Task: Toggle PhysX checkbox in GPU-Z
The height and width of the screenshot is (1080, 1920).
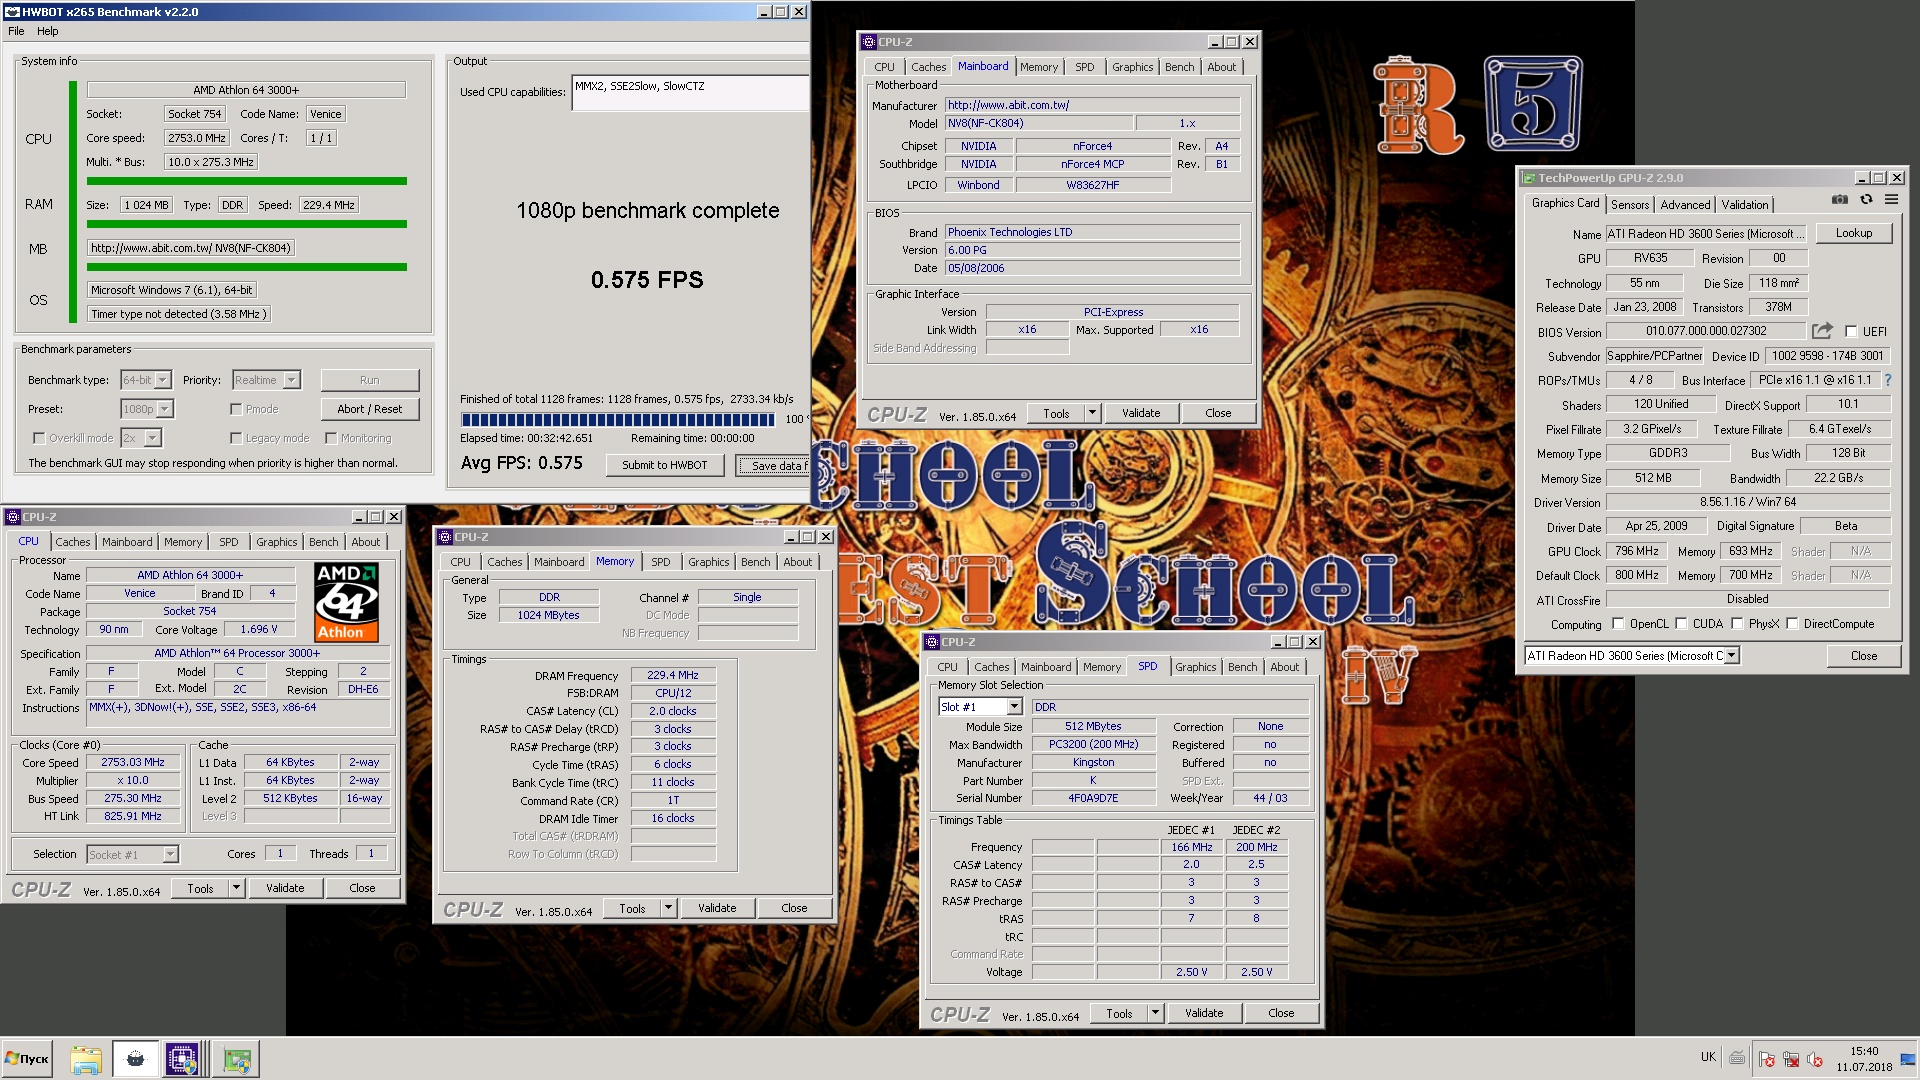Action: tap(1737, 624)
